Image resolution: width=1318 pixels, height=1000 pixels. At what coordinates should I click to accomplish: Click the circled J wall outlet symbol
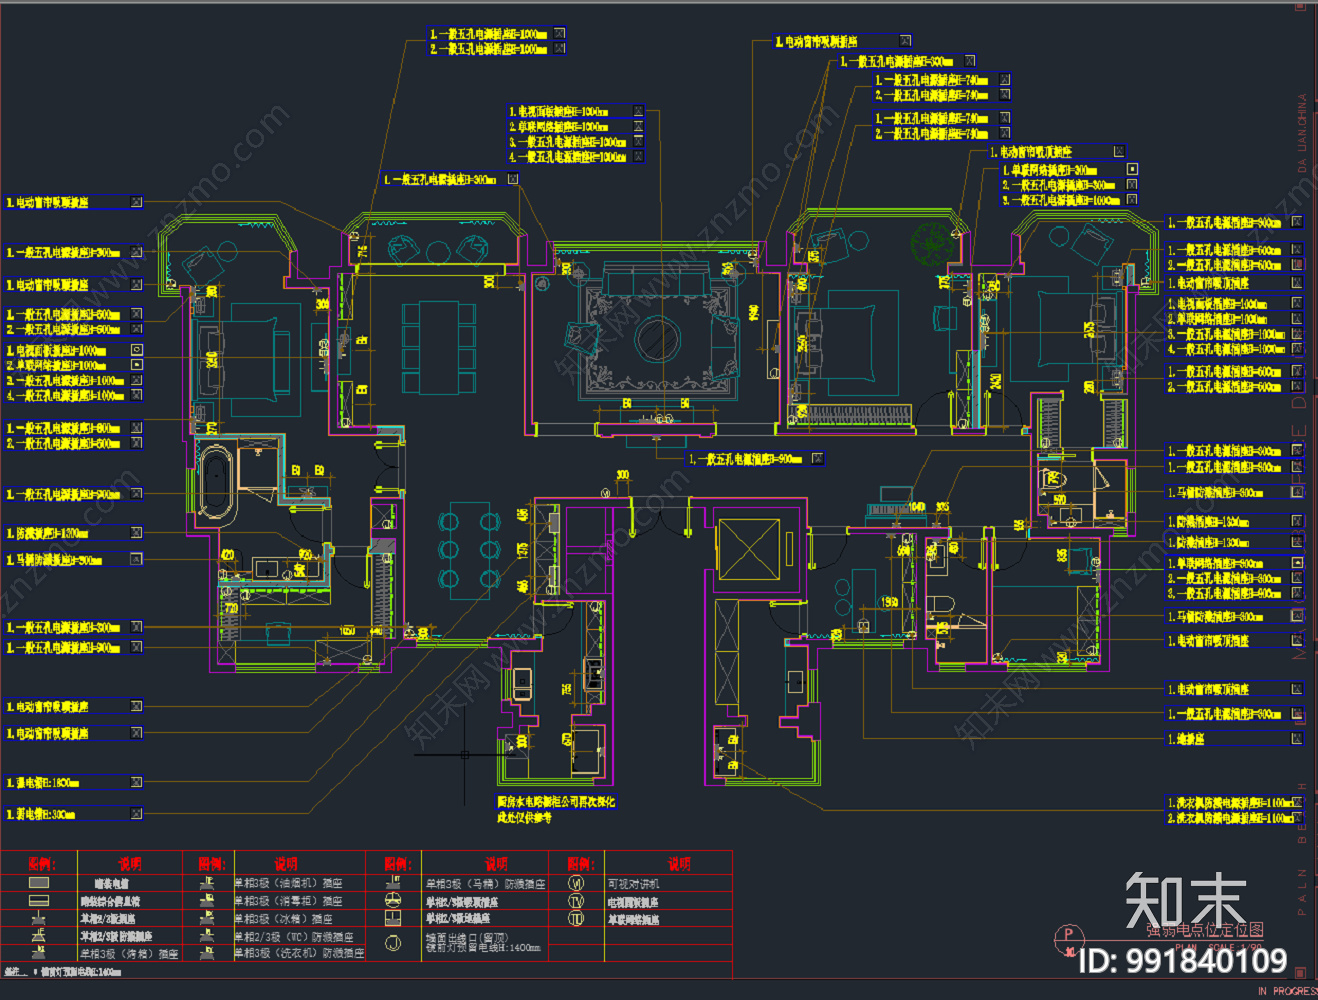coord(393,943)
